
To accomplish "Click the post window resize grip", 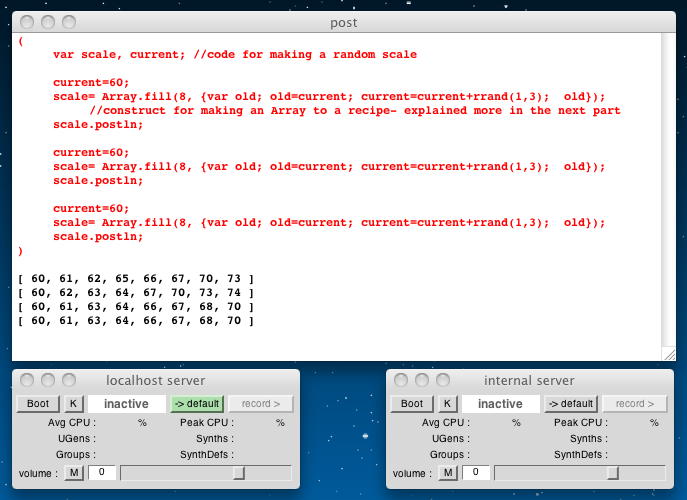I will [669, 354].
